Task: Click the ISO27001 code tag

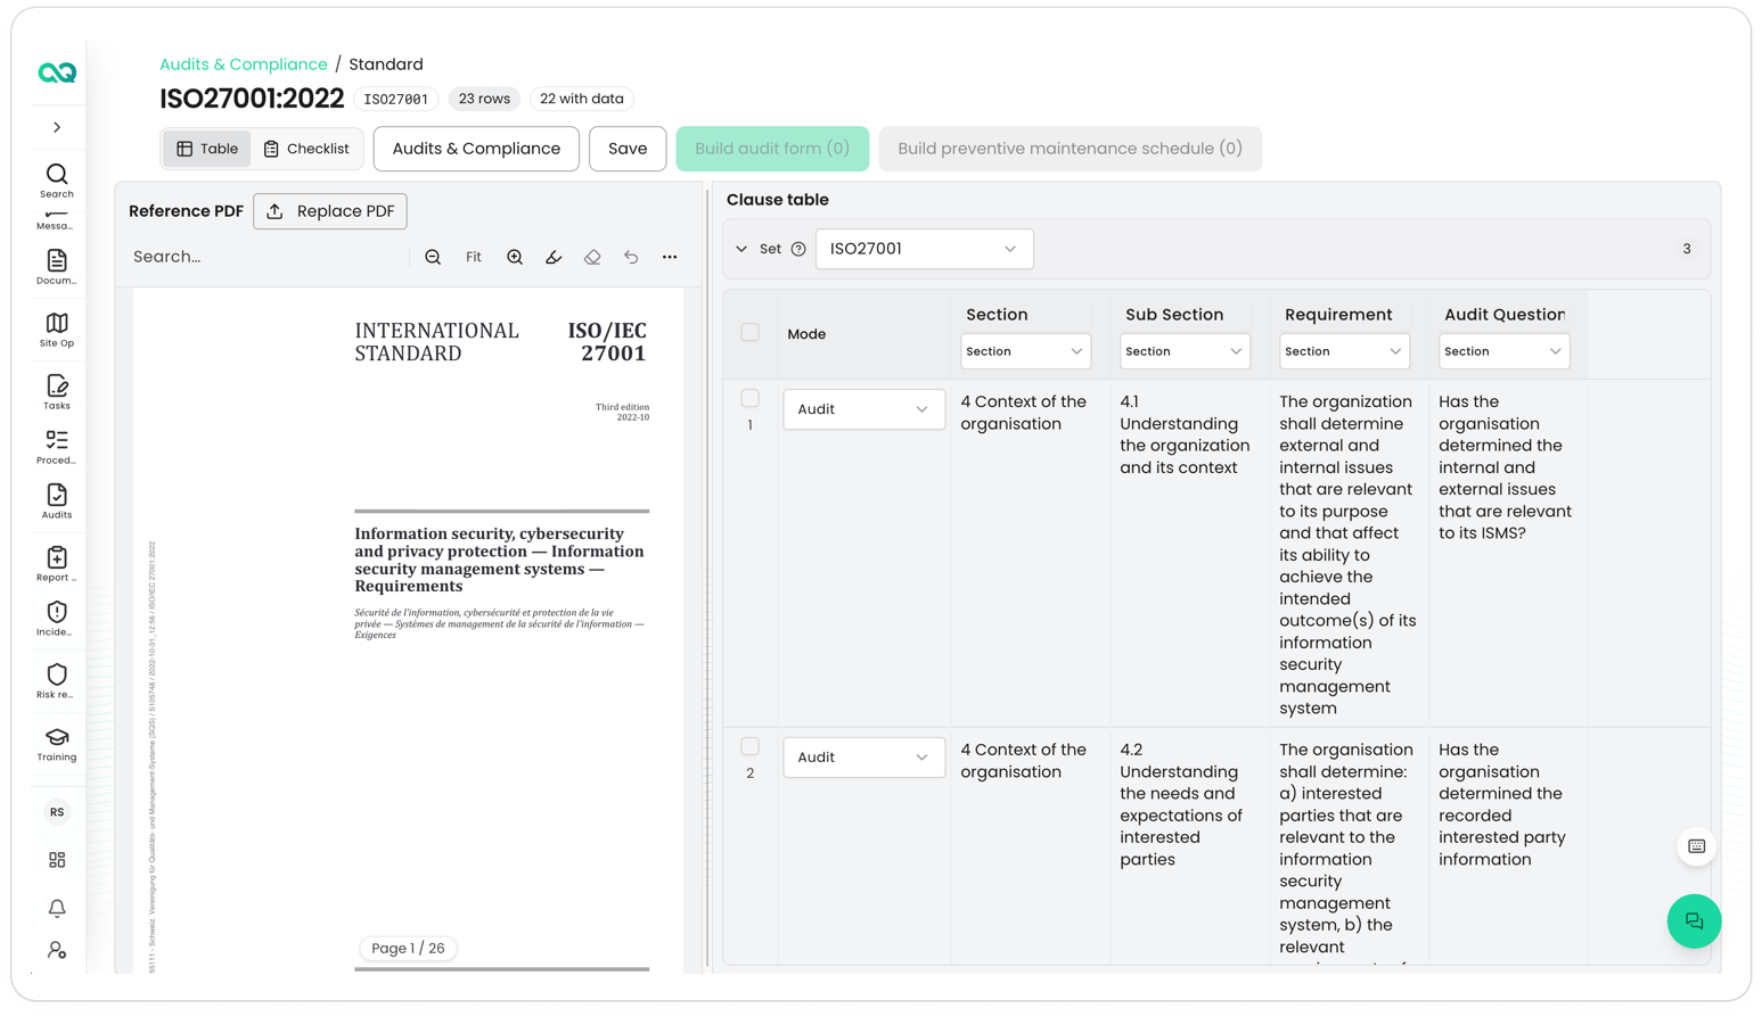Action: 396,99
